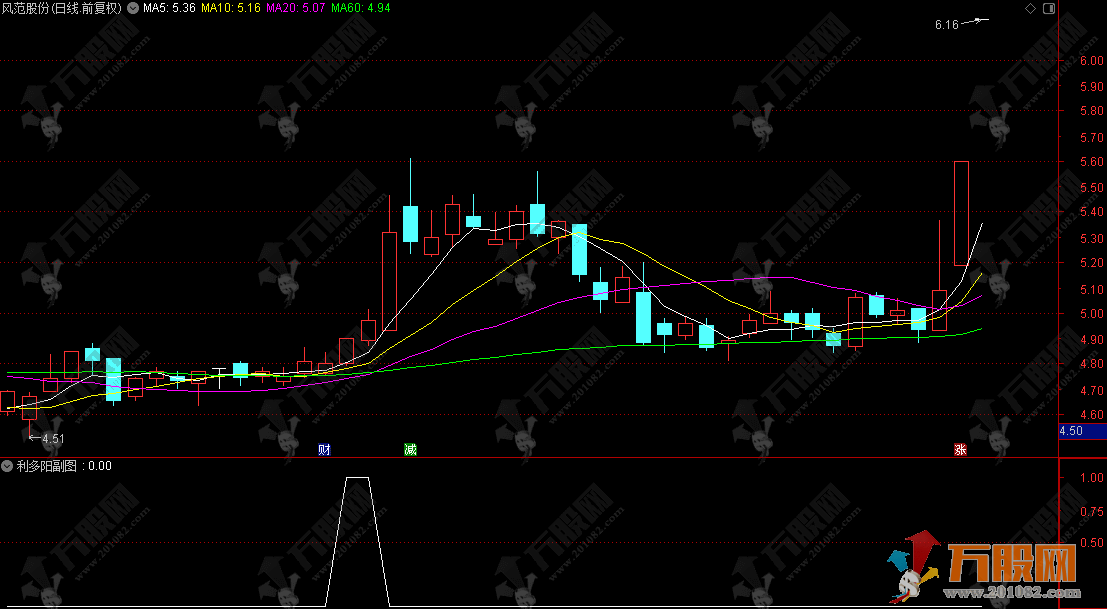Screen dimensions: 1107x609
Task: Expand the 利多阳副图 indicator dropdown arrow
Action: [x=8, y=466]
